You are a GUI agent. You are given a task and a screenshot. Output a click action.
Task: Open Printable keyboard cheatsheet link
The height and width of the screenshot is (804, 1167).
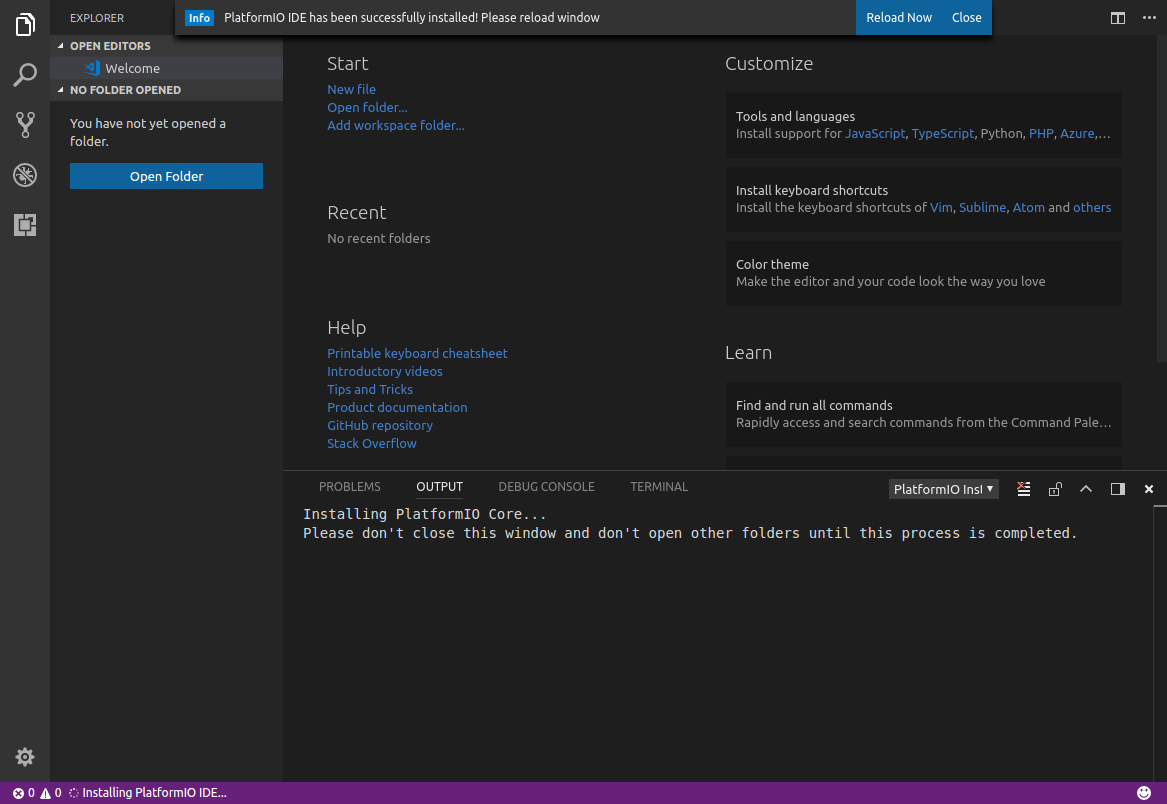click(417, 354)
